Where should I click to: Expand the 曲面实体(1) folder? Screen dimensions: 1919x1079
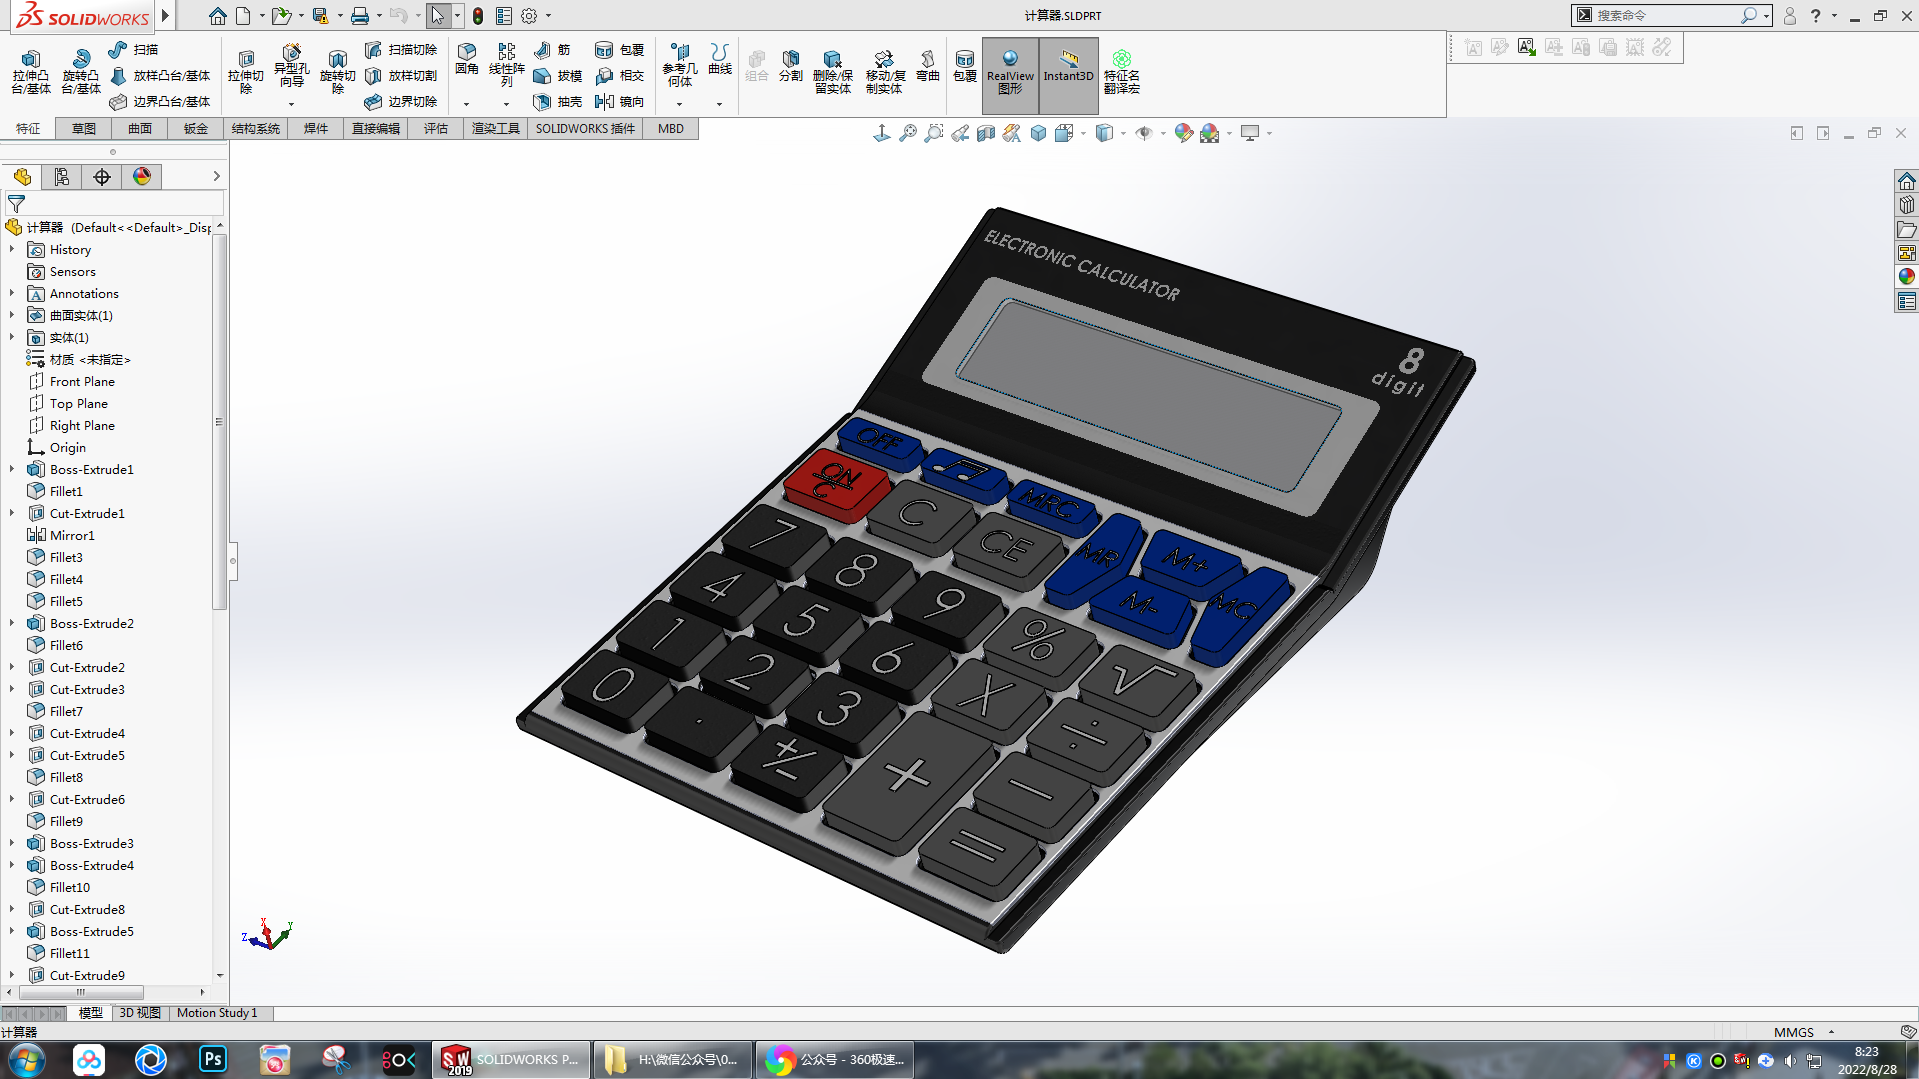[x=12, y=315]
